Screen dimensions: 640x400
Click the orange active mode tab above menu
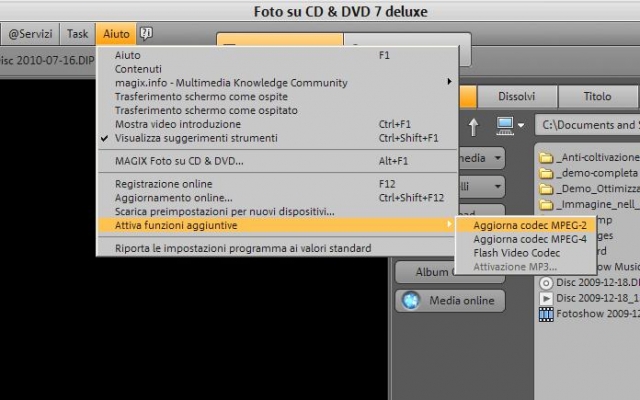[280, 40]
